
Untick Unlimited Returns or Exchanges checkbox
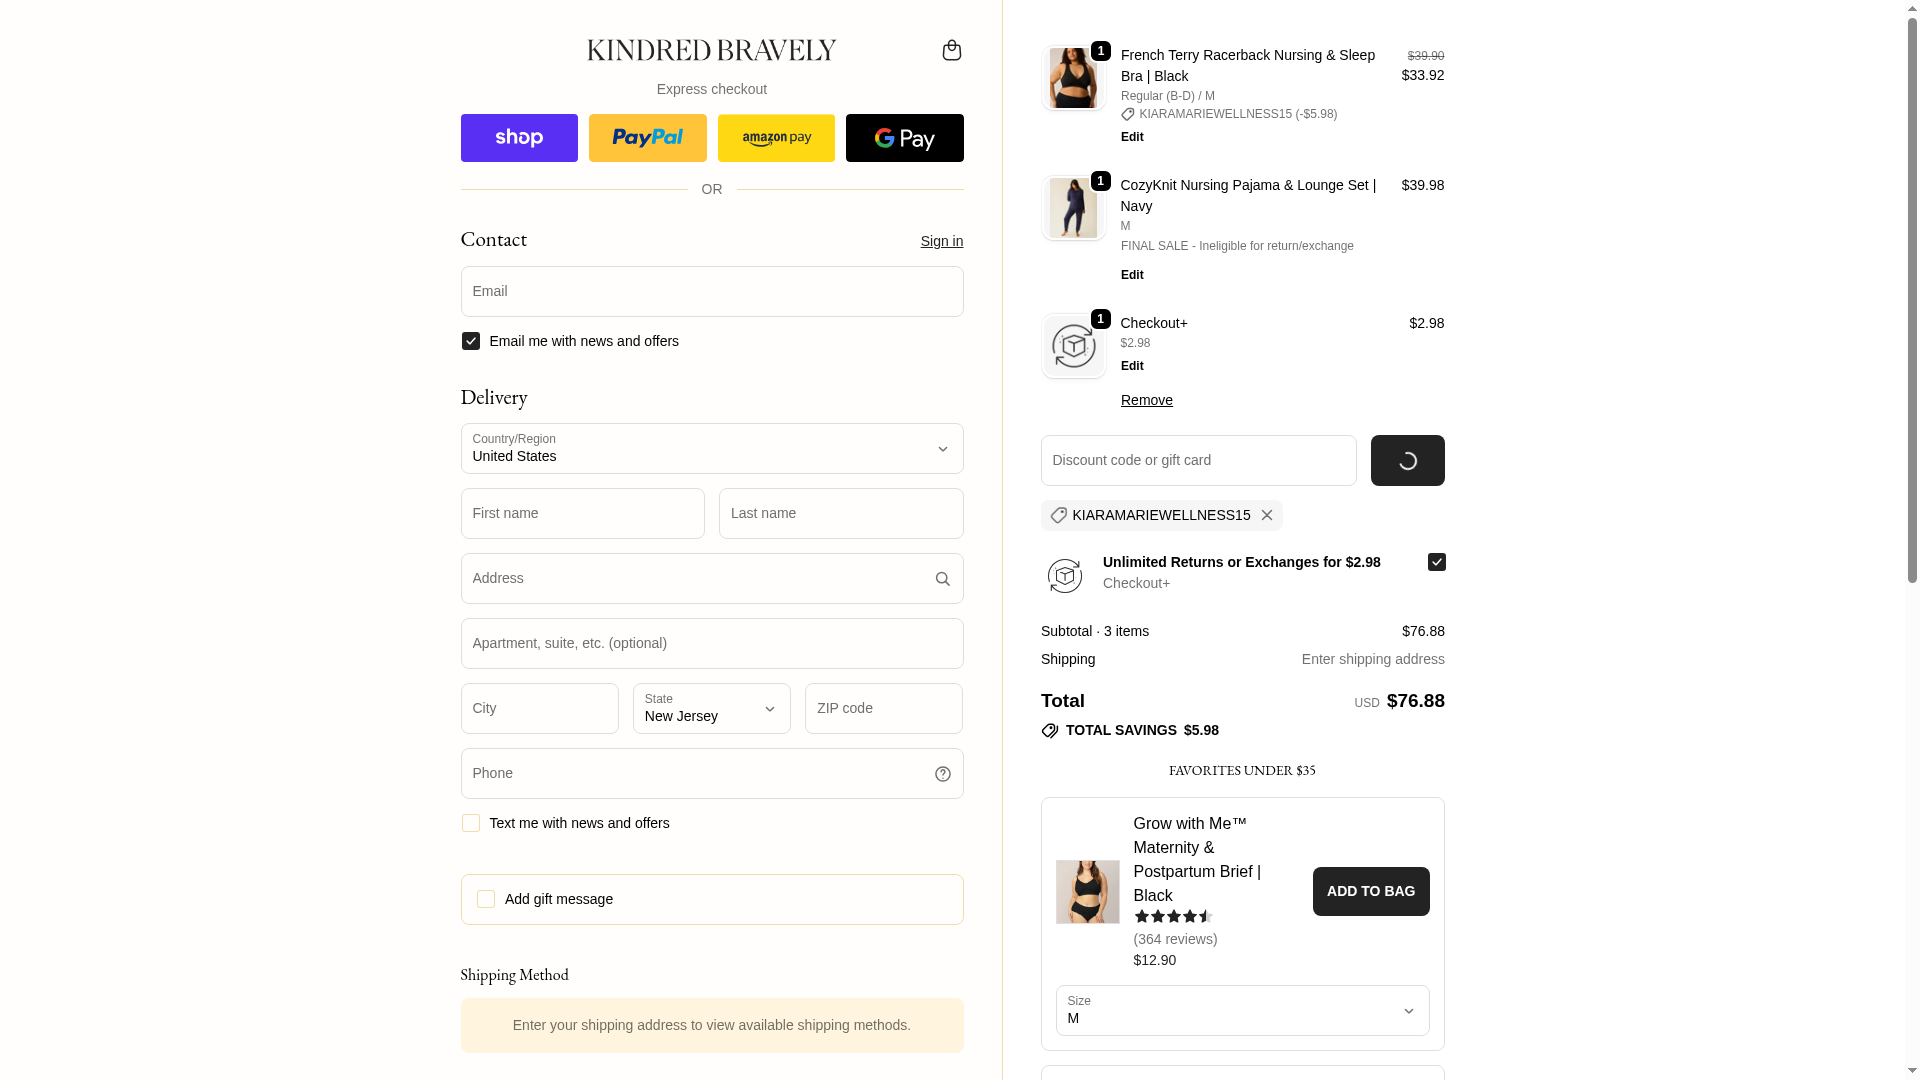click(1436, 562)
